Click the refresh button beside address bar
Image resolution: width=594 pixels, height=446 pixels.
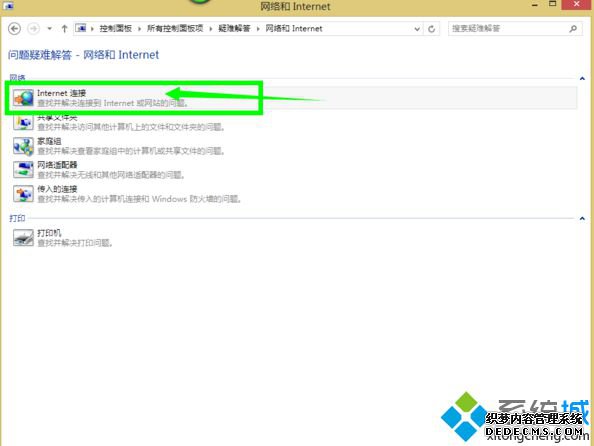(431, 29)
